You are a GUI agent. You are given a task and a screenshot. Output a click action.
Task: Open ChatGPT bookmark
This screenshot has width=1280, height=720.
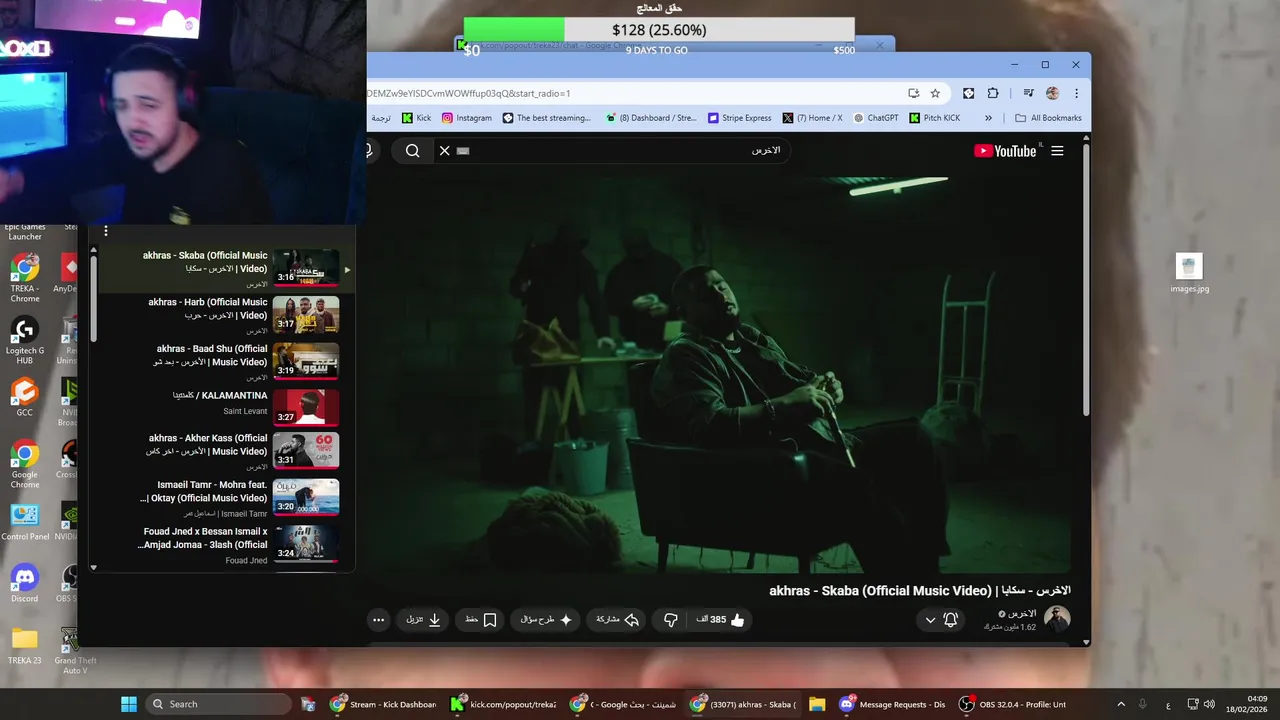pyautogui.click(x=876, y=118)
